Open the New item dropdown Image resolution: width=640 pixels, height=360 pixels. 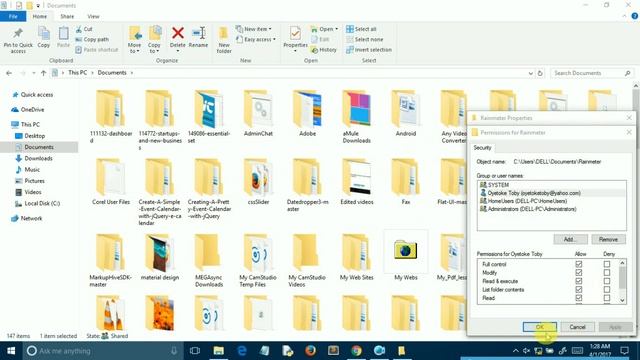coord(253,29)
